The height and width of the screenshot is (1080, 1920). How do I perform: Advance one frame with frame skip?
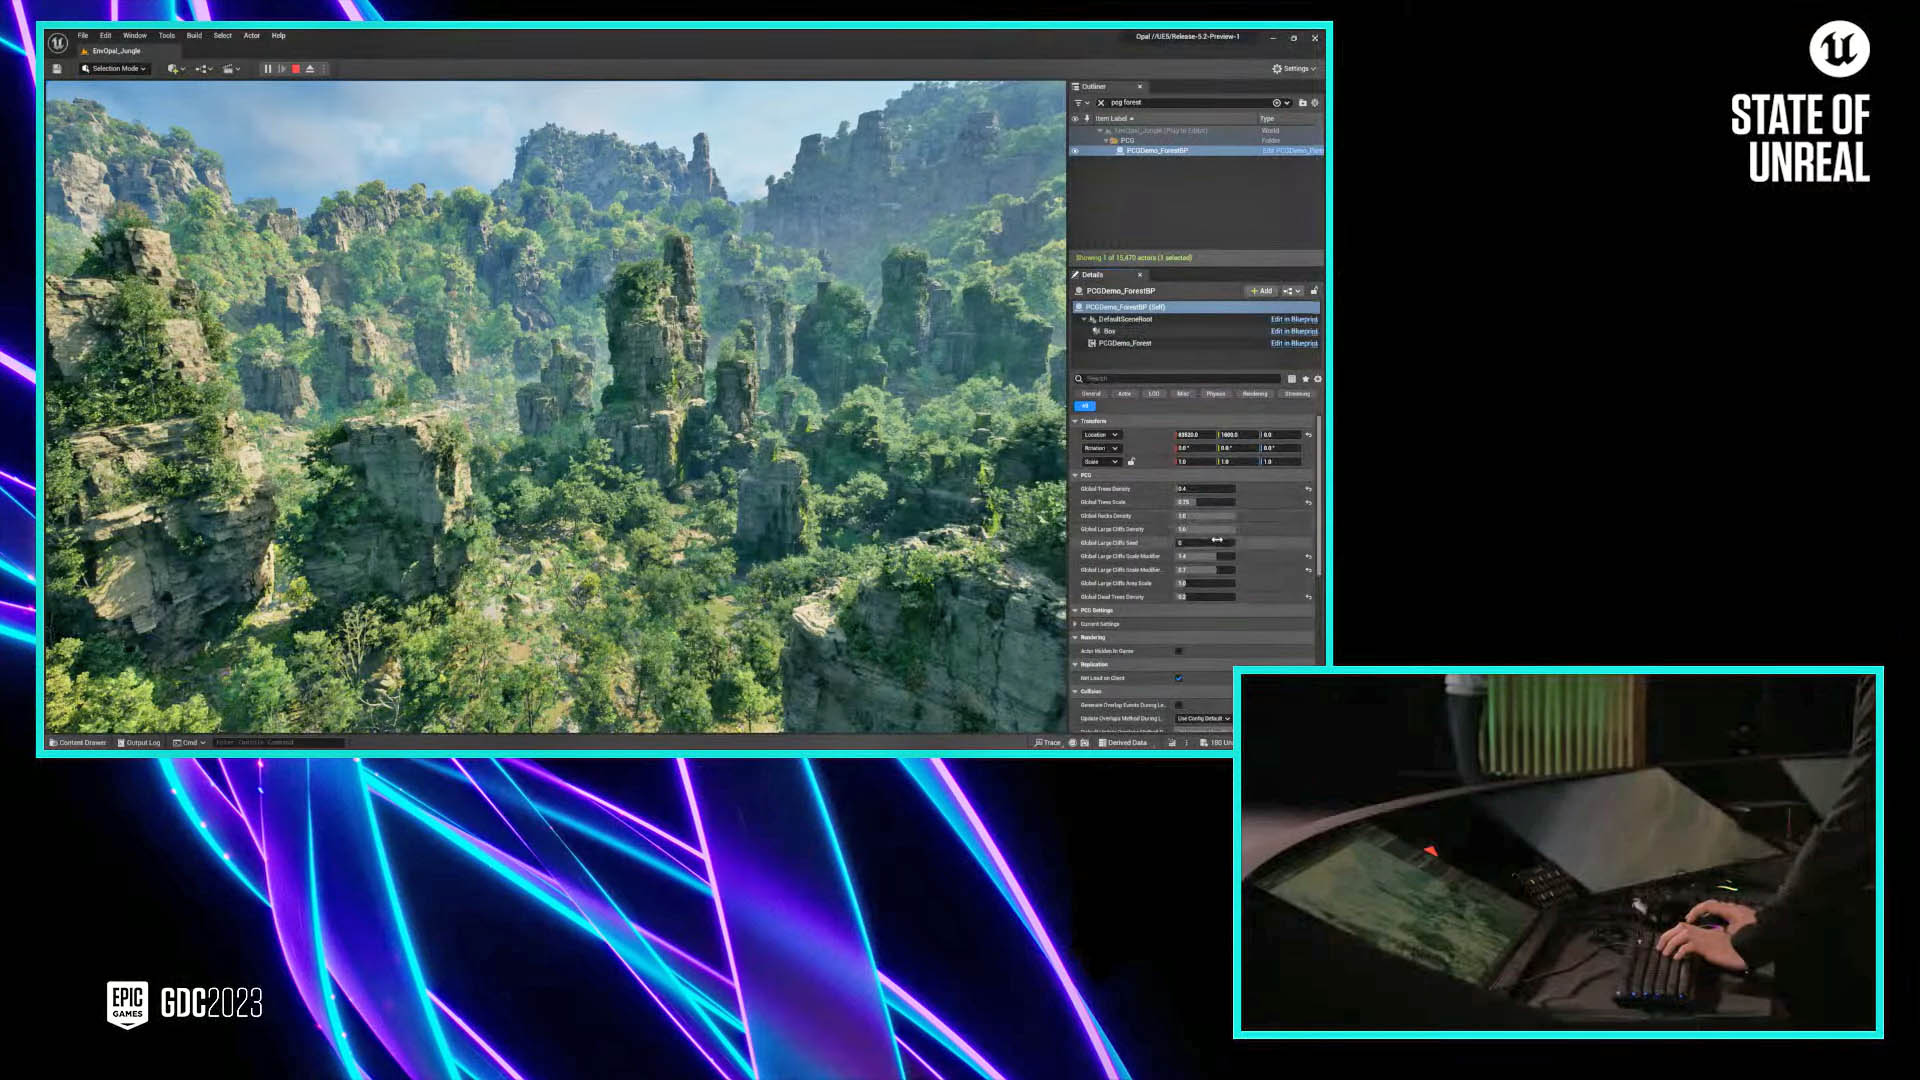click(x=282, y=69)
